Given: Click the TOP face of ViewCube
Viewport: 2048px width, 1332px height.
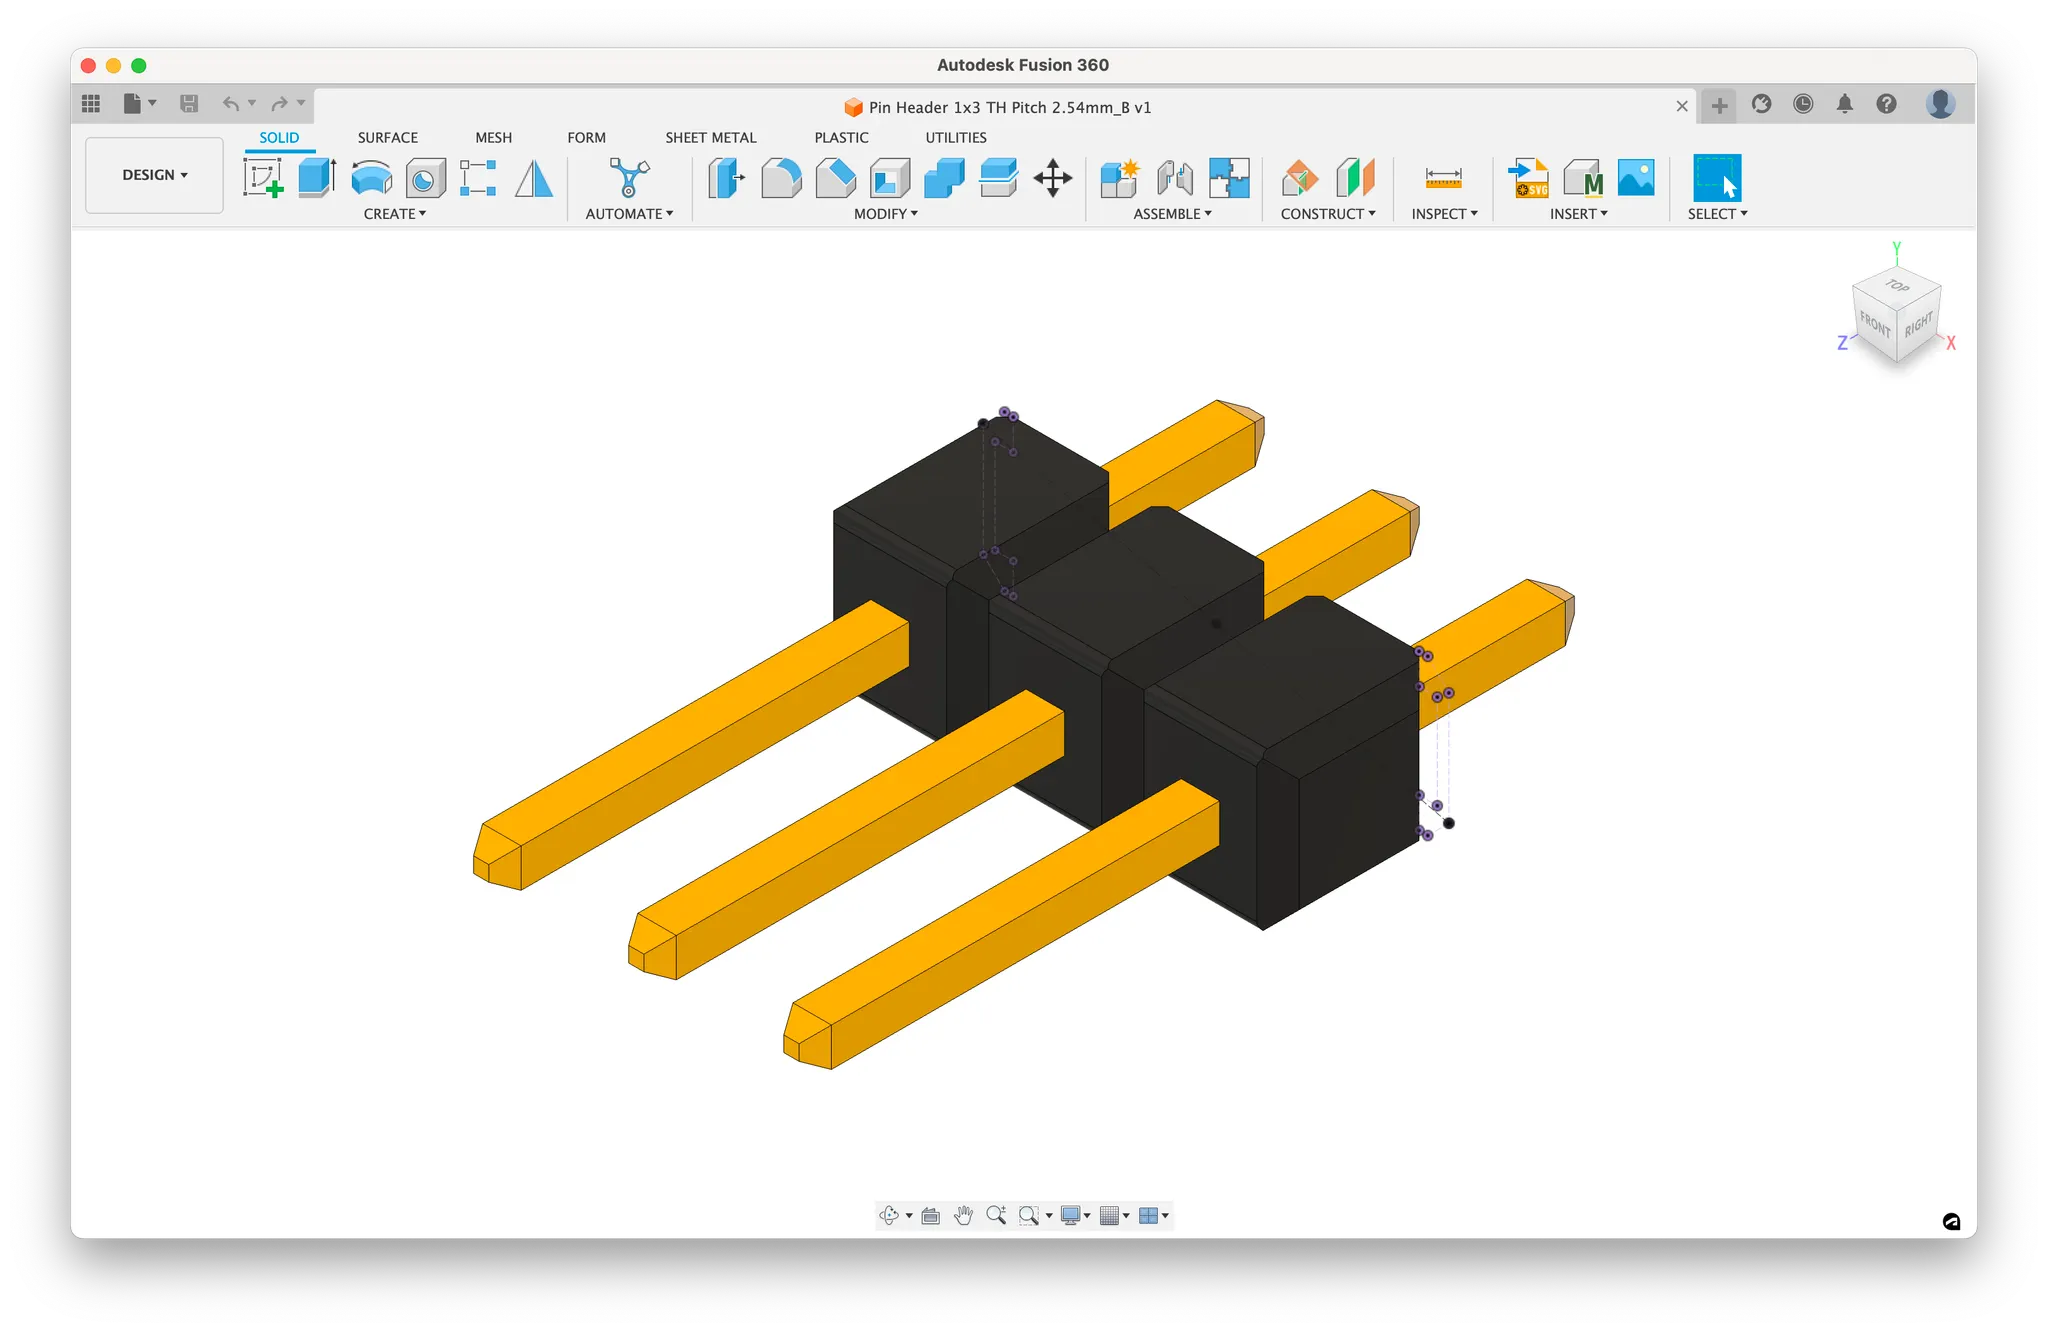Looking at the screenshot, I should pos(1897,285).
